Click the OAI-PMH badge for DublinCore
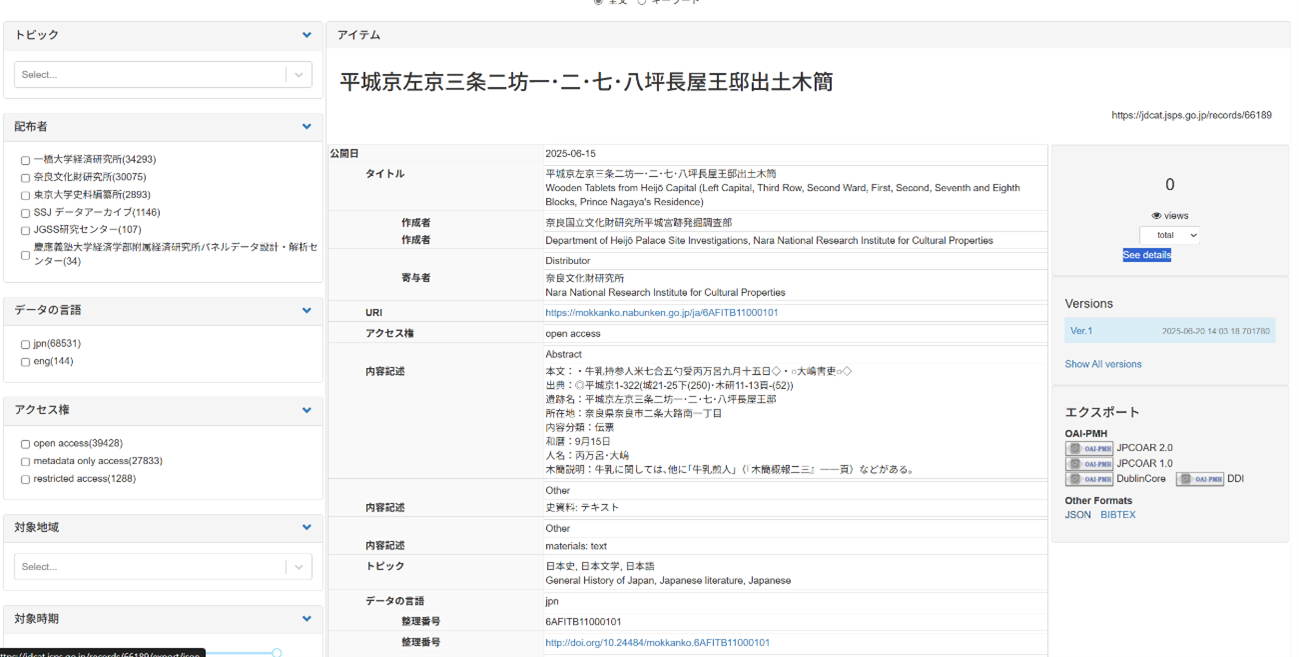Viewport: 1299px width, 657px height. tap(1089, 479)
